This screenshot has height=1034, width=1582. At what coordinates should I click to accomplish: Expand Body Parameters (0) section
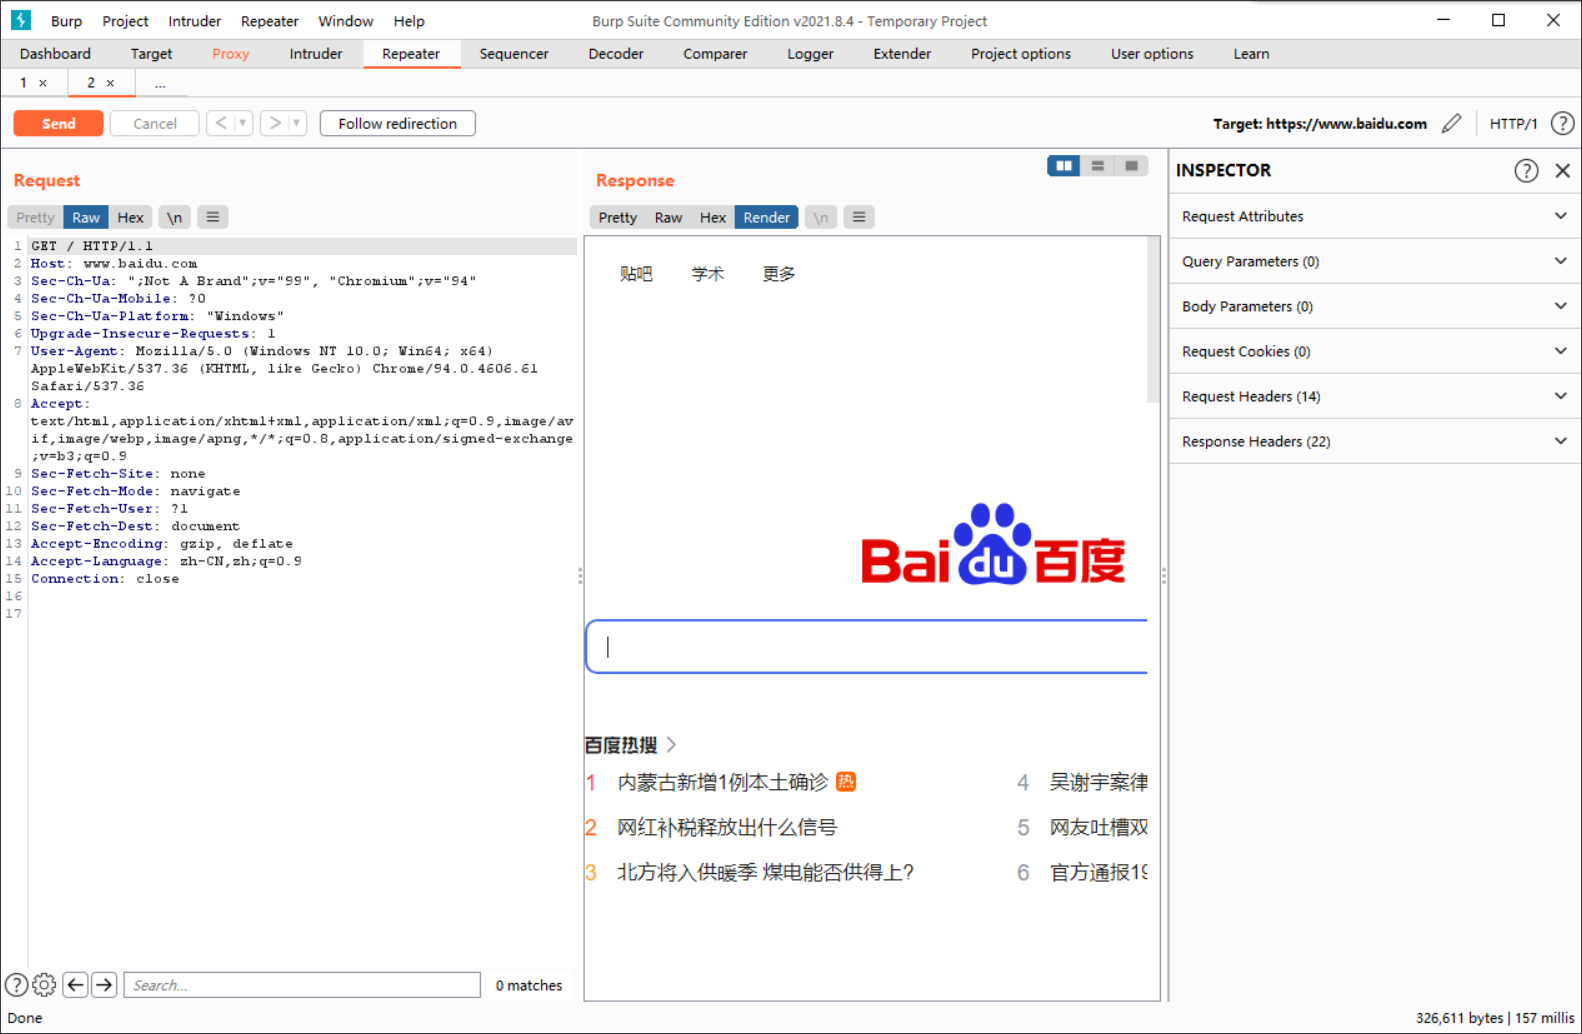(1375, 306)
